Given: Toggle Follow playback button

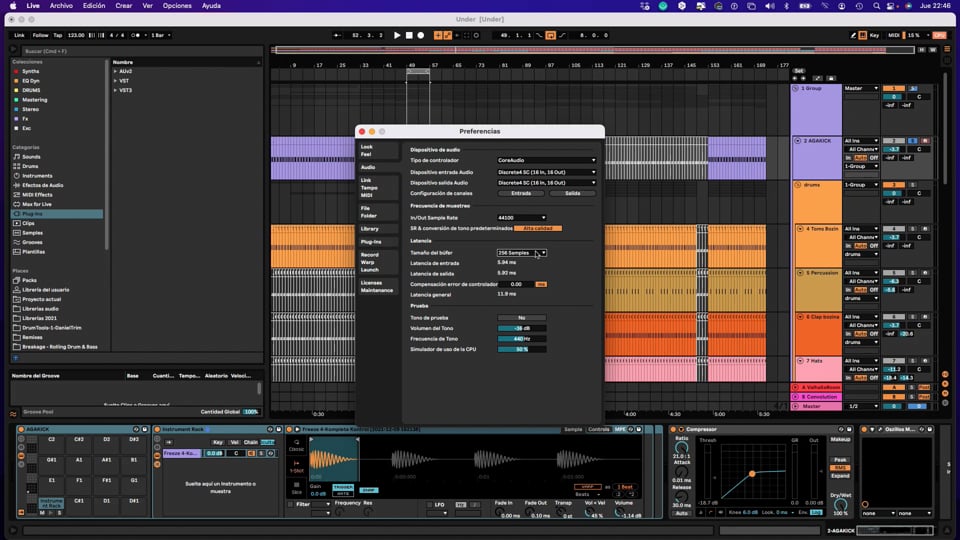Looking at the screenshot, I should tap(40, 36).
